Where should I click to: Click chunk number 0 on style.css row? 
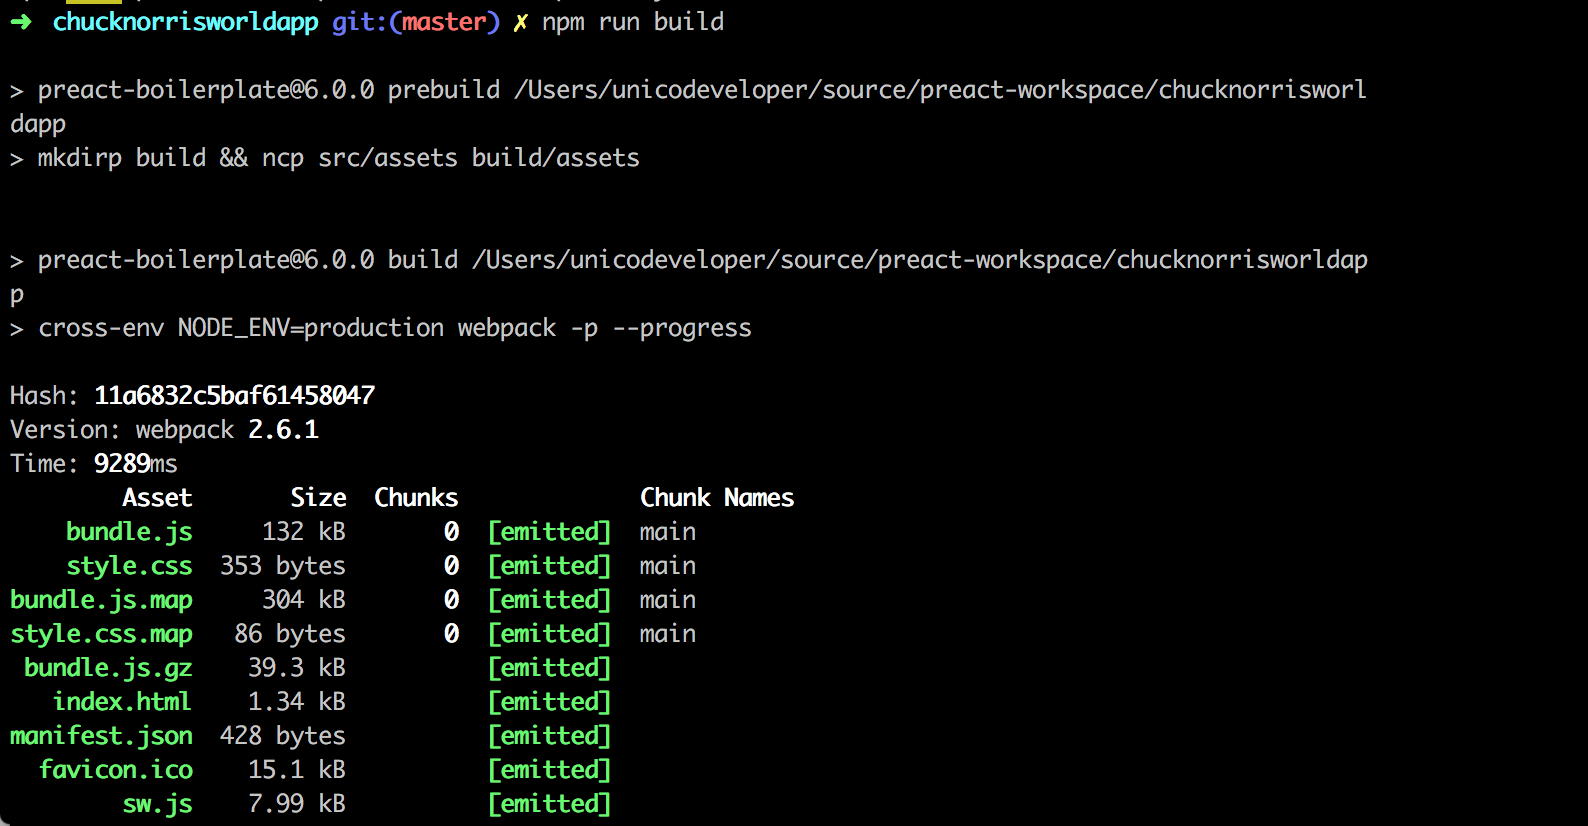[x=452, y=566]
